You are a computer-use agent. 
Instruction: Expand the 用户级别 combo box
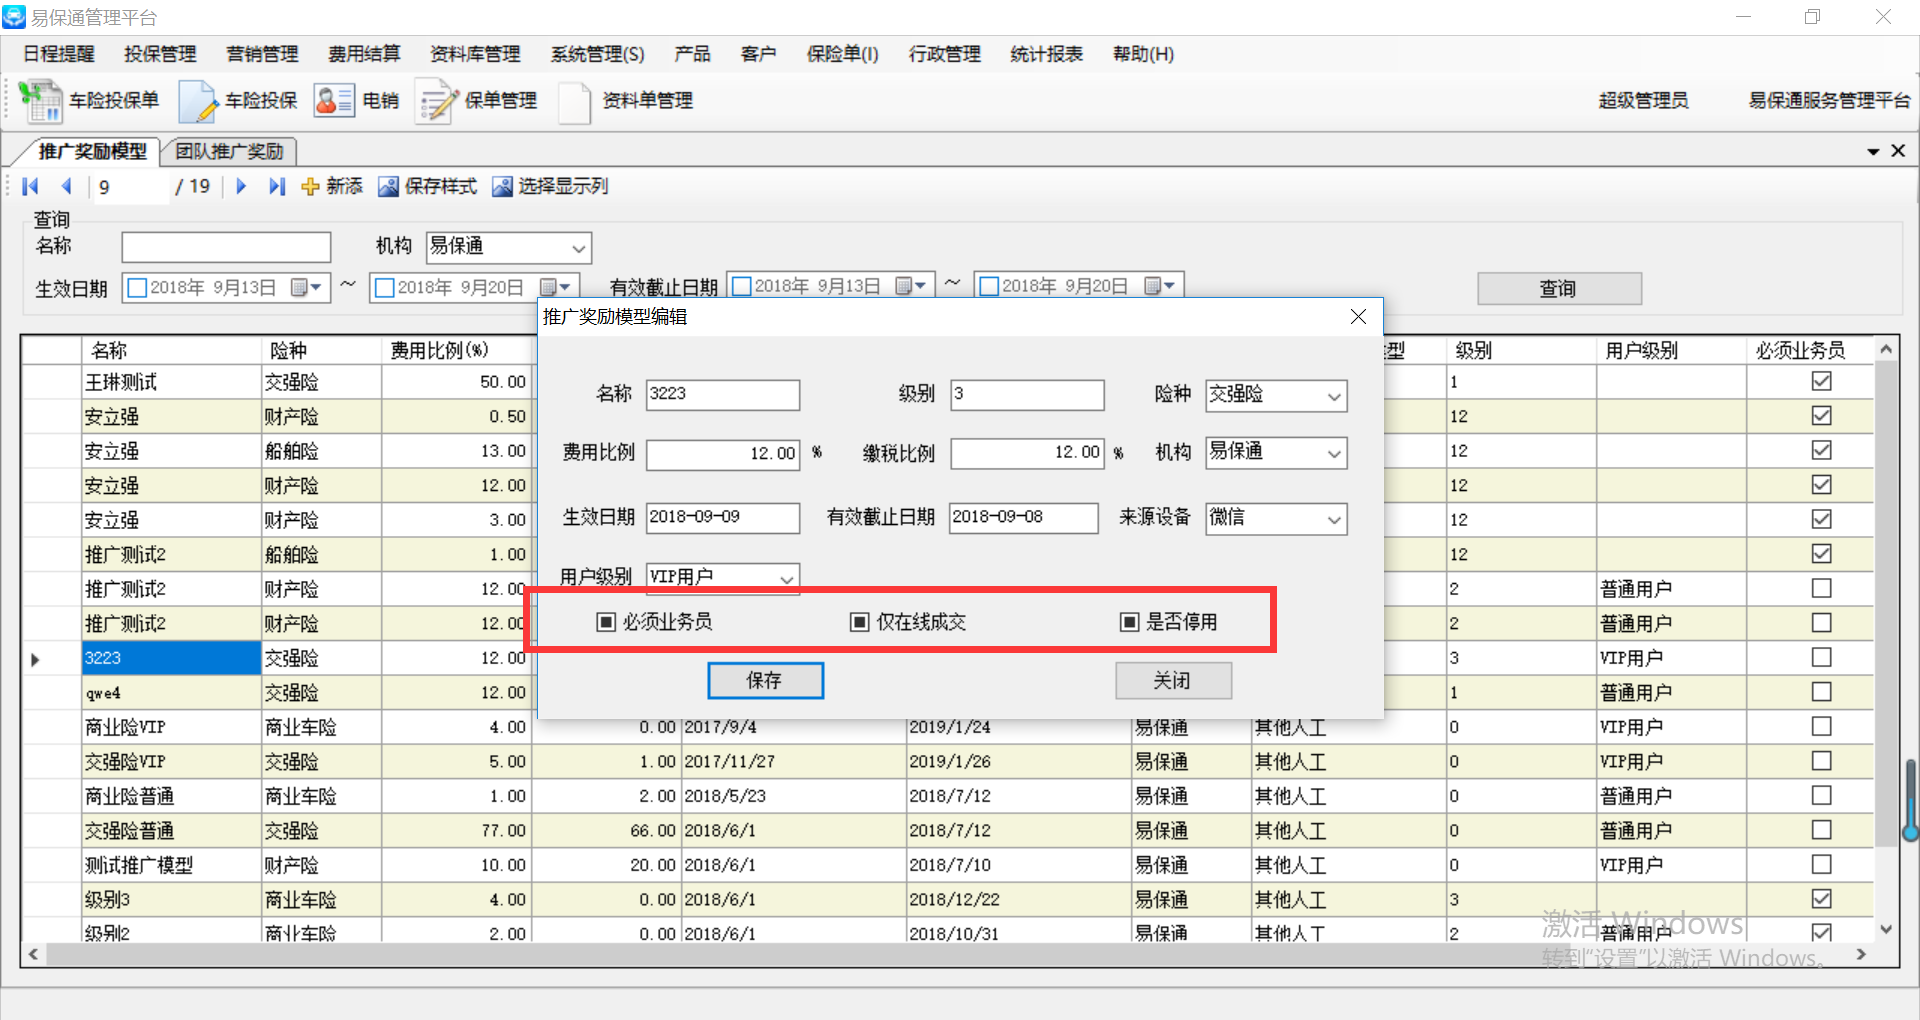coord(786,578)
